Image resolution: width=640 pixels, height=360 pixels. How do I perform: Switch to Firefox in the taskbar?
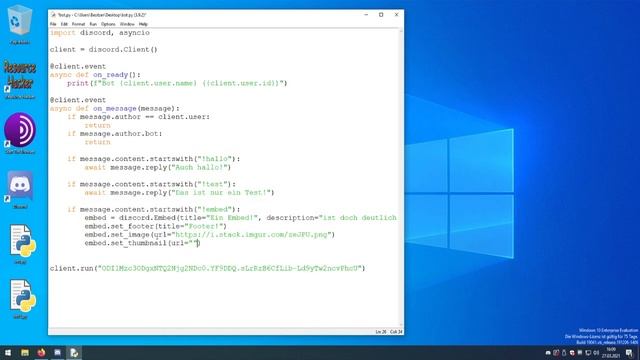[41, 353]
